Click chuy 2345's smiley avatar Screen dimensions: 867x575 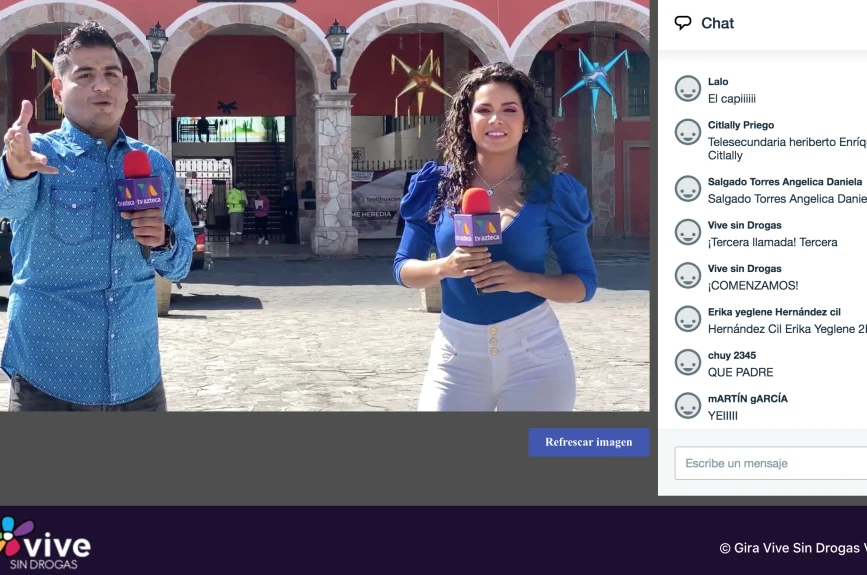click(x=688, y=362)
